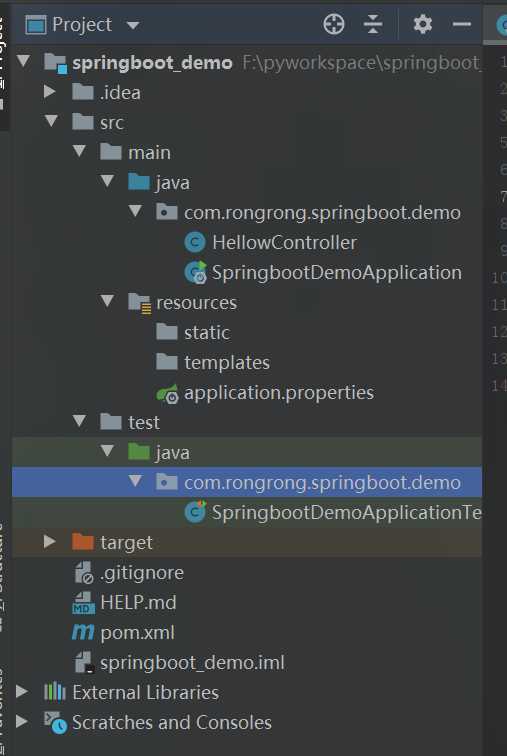Collapse the blue java source folder arrow
Screen dimensions: 507x756
coord(107,181)
